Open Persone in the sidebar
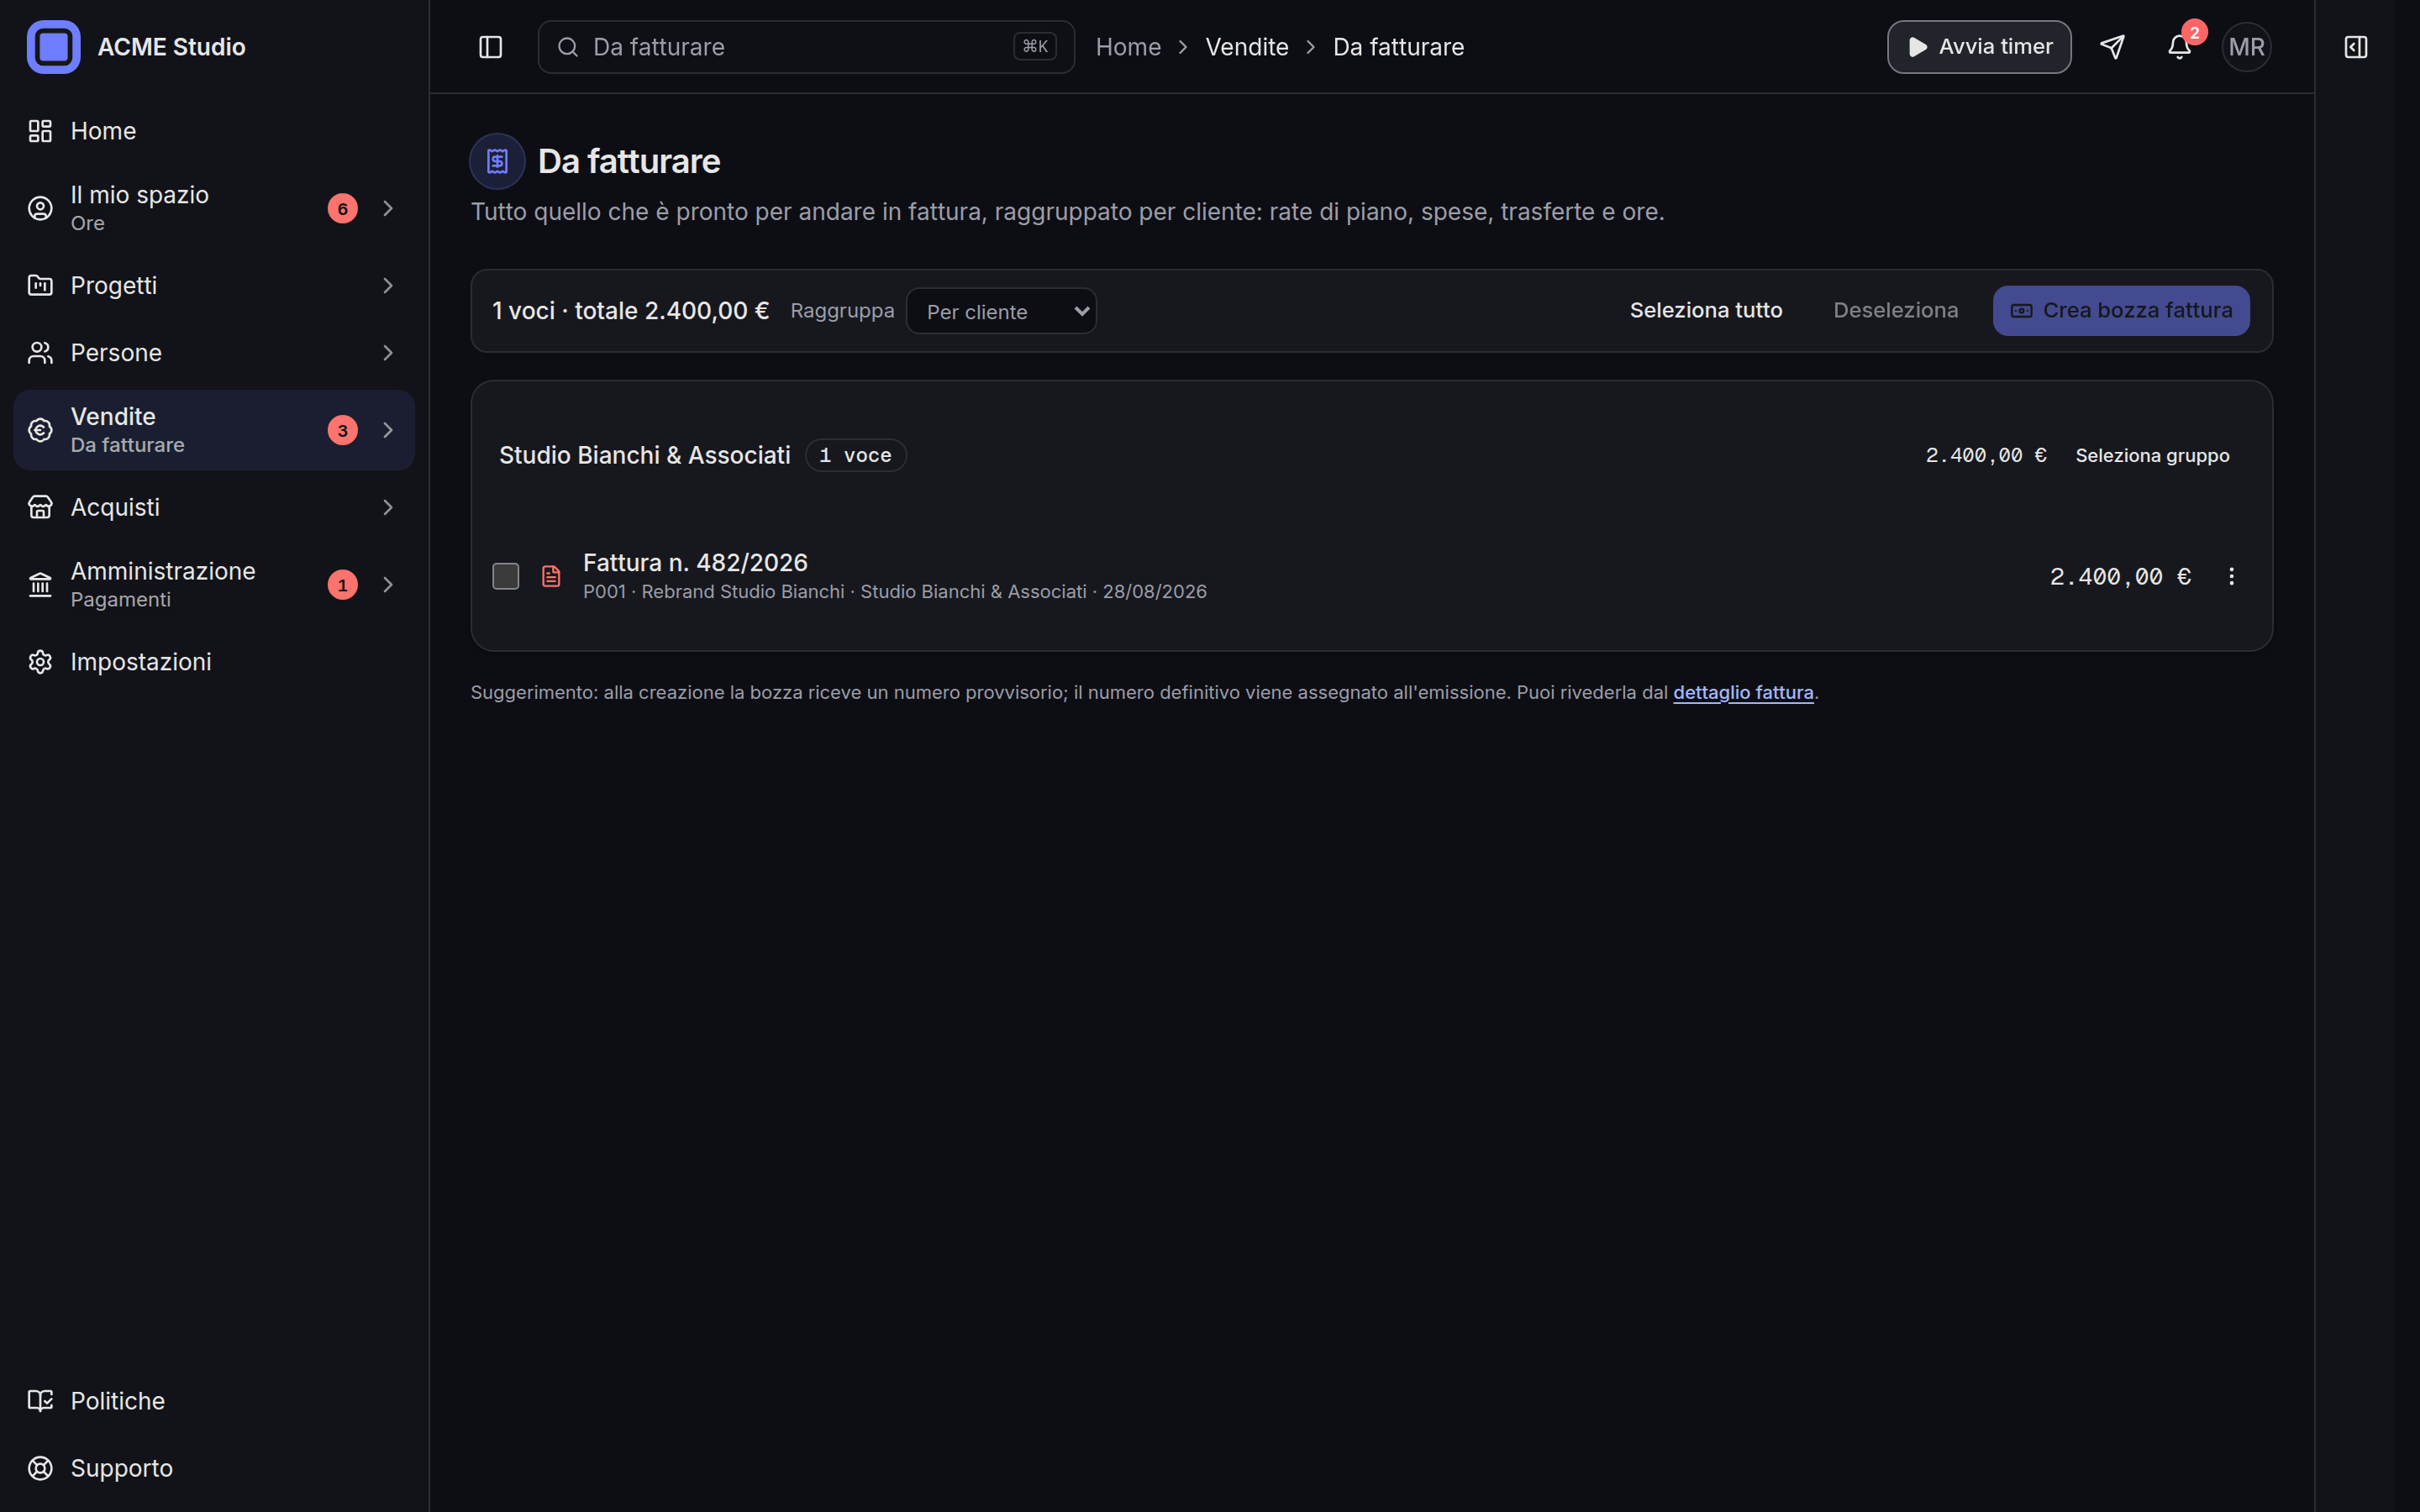Viewport: 2420px width, 1512px height. [214, 353]
